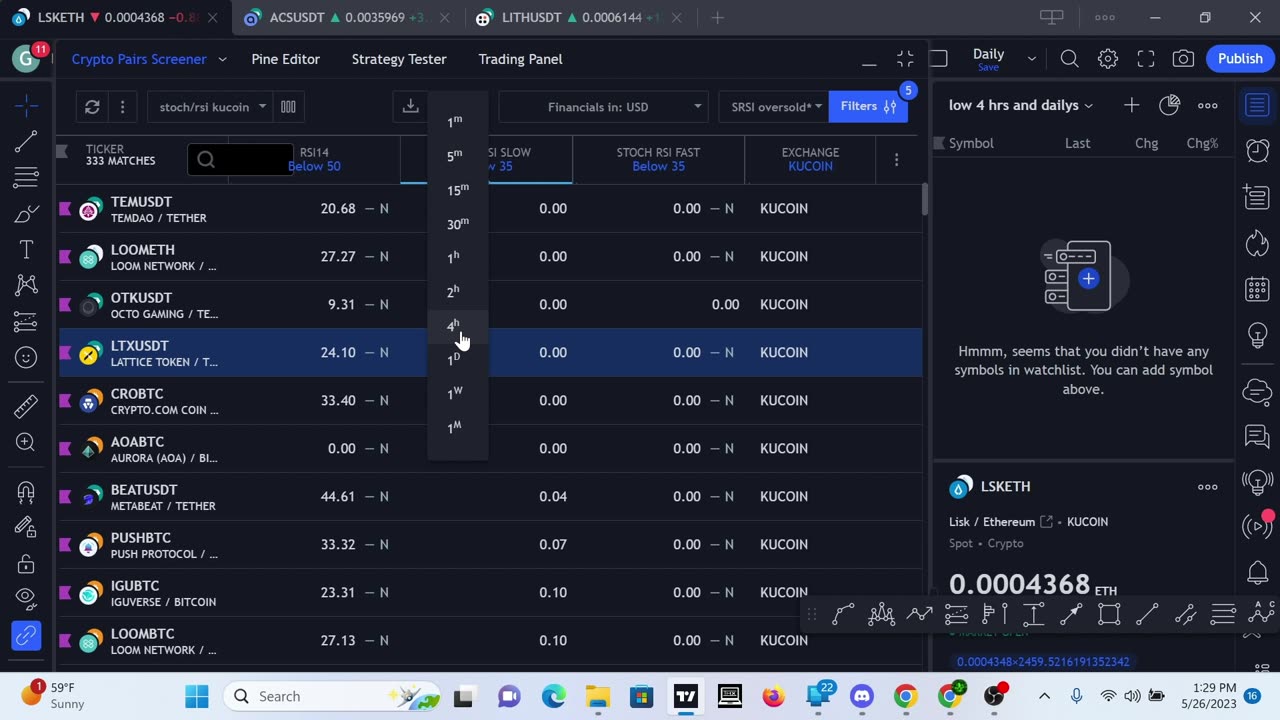Select the text annotation tool
The image size is (1280, 720).
coord(26,250)
